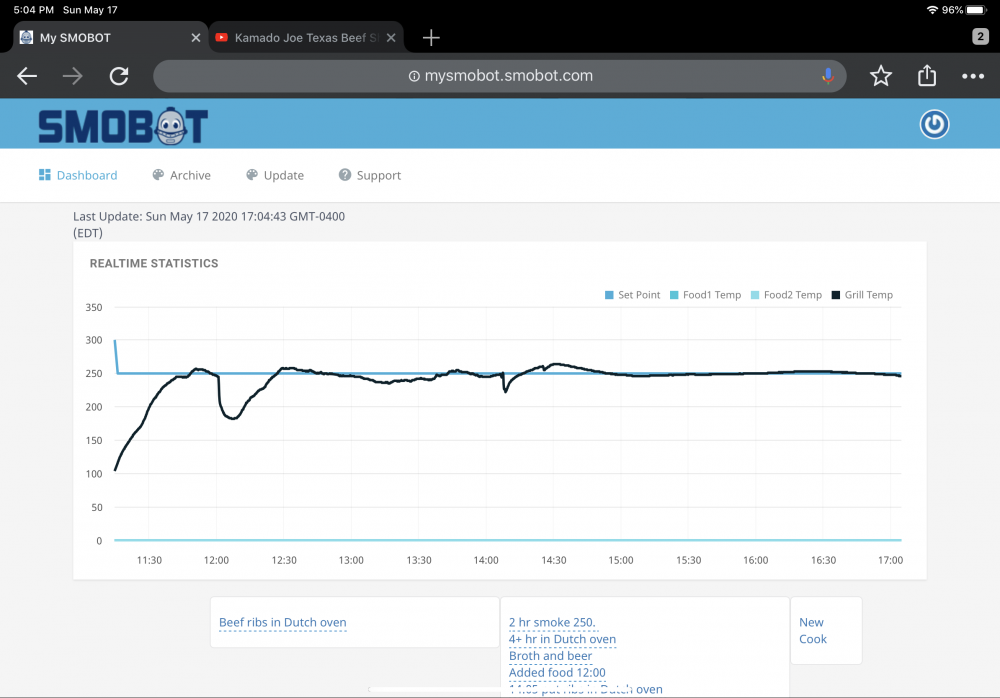Viewport: 1000px width, 698px height.
Task: Open the Support page
Action: [369, 175]
